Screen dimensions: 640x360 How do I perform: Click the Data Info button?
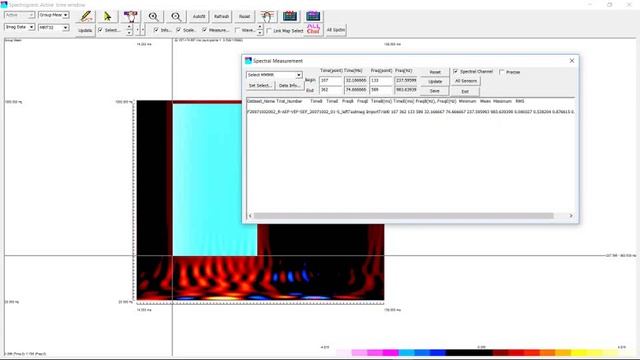289,86
